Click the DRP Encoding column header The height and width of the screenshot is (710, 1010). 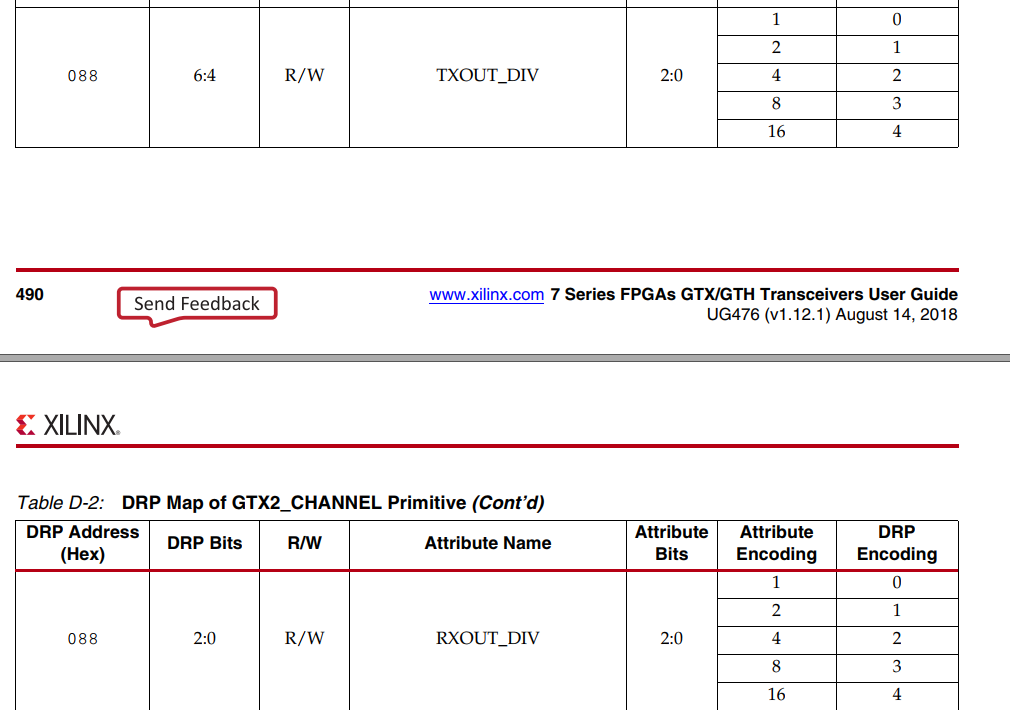[896, 544]
